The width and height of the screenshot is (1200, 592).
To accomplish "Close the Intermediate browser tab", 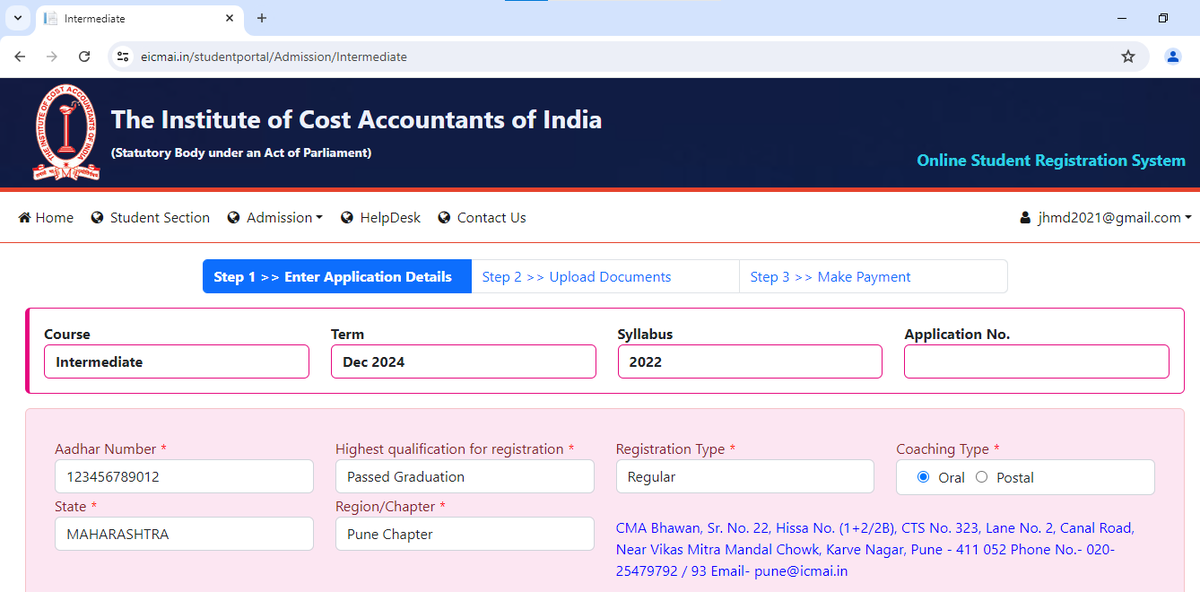I will tap(229, 18).
